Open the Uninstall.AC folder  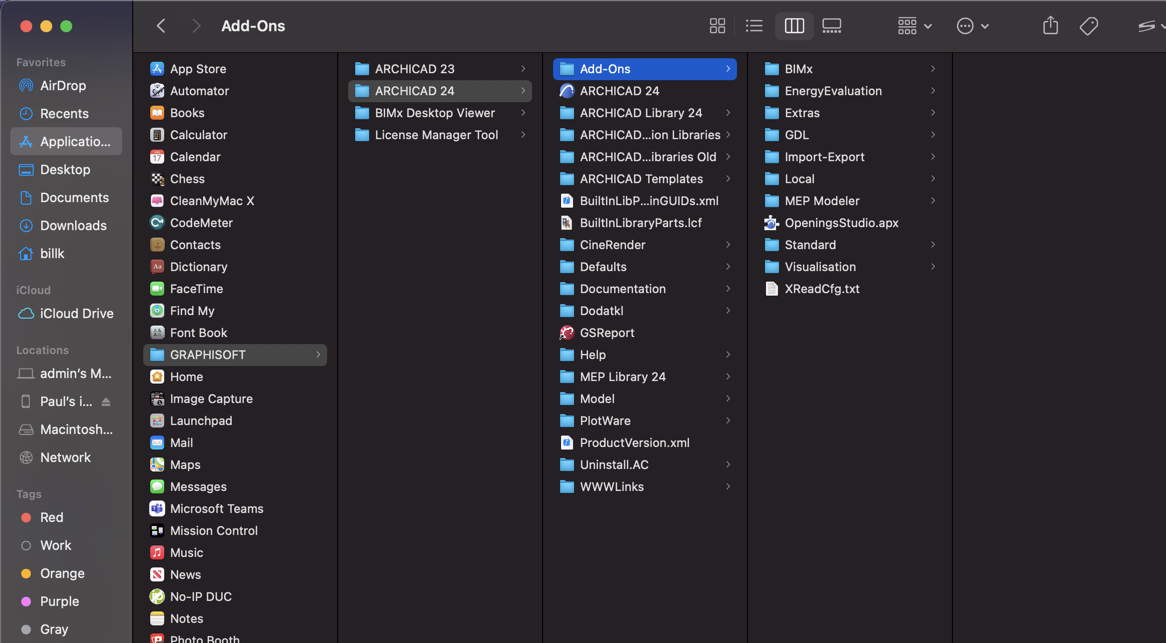click(x=645, y=465)
